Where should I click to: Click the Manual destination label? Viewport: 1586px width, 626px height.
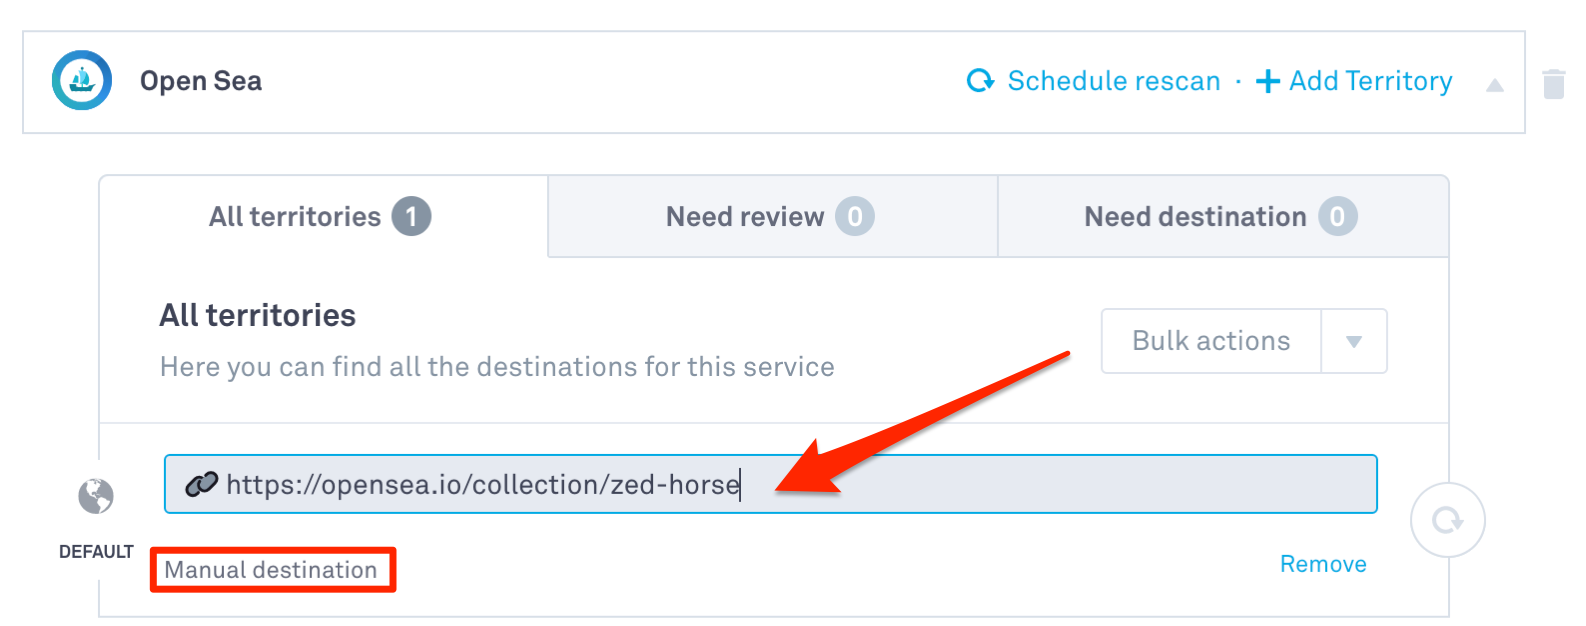point(271,570)
